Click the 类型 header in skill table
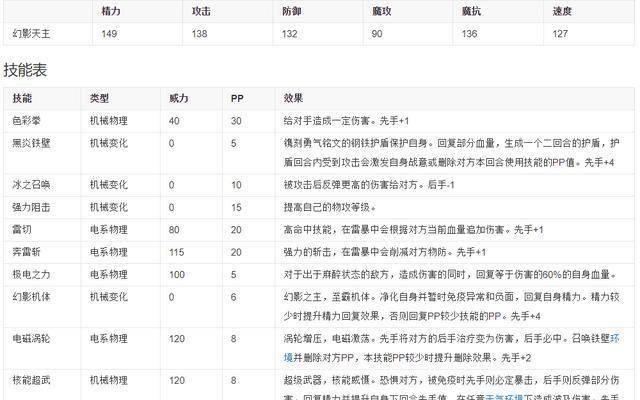The image size is (640, 400). point(99,98)
